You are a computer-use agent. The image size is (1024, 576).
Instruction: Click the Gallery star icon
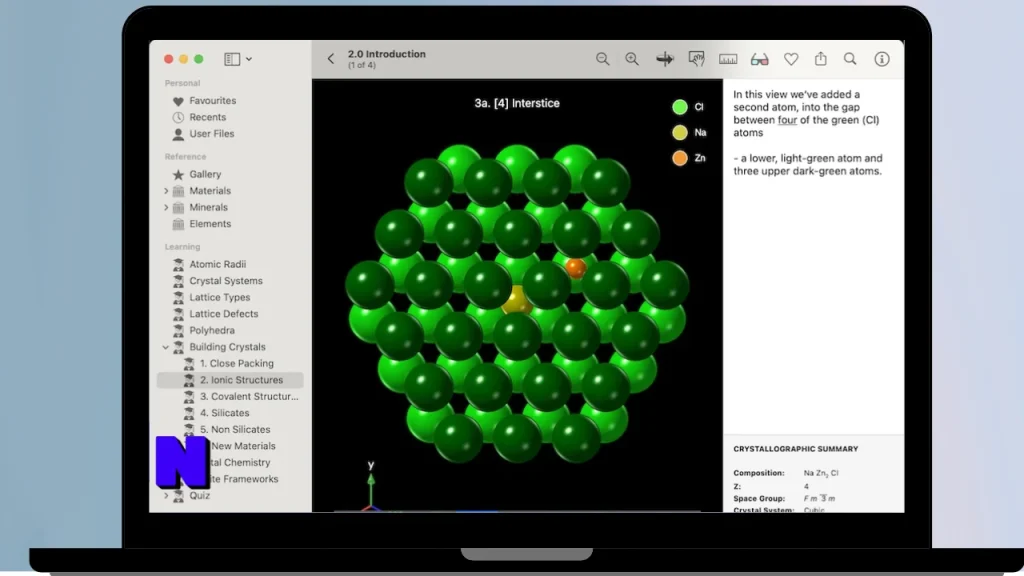pyautogui.click(x=178, y=174)
